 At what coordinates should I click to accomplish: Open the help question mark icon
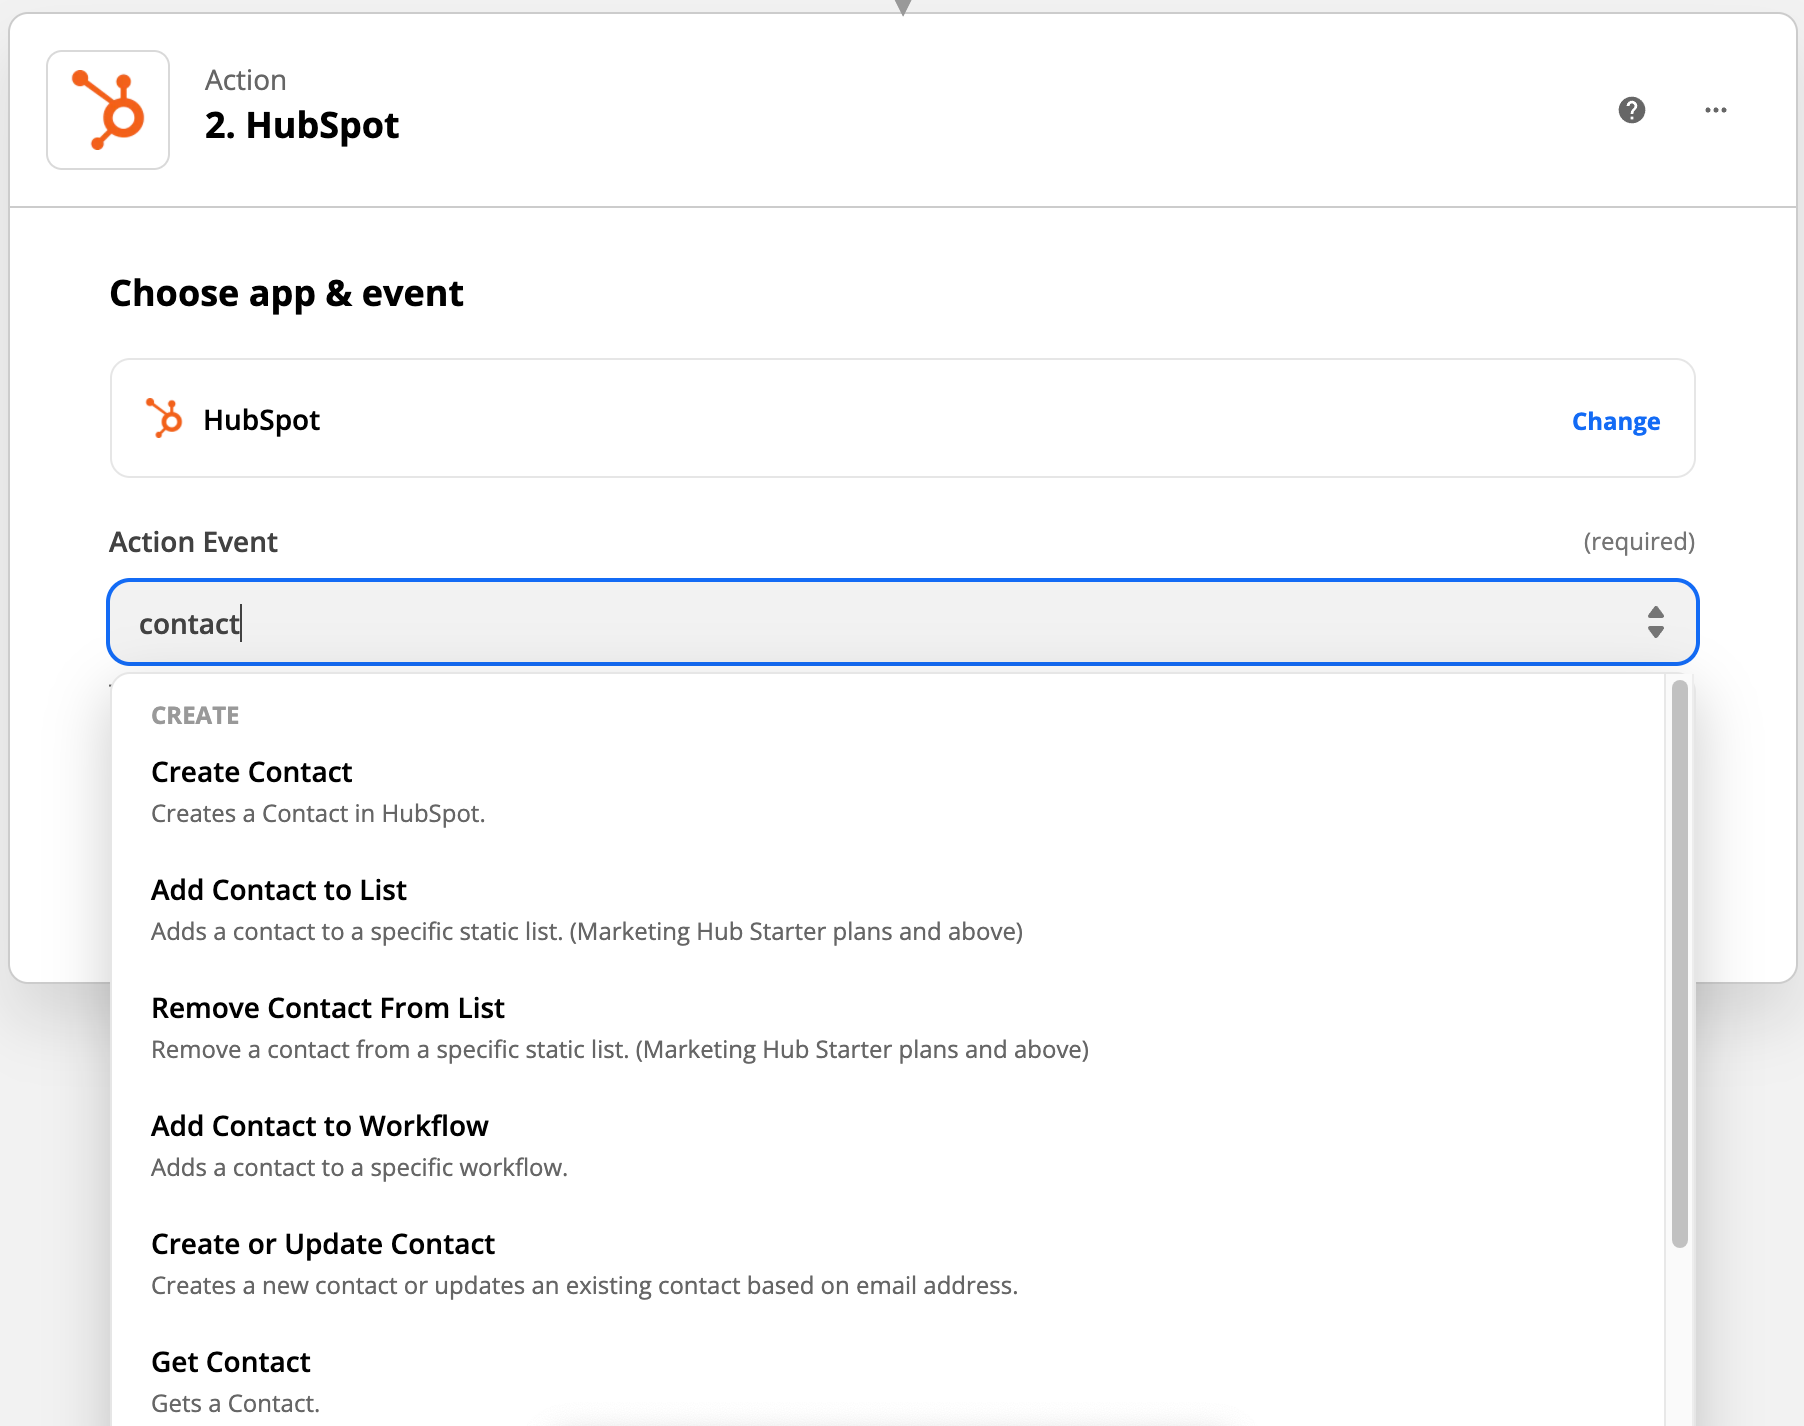tap(1631, 110)
